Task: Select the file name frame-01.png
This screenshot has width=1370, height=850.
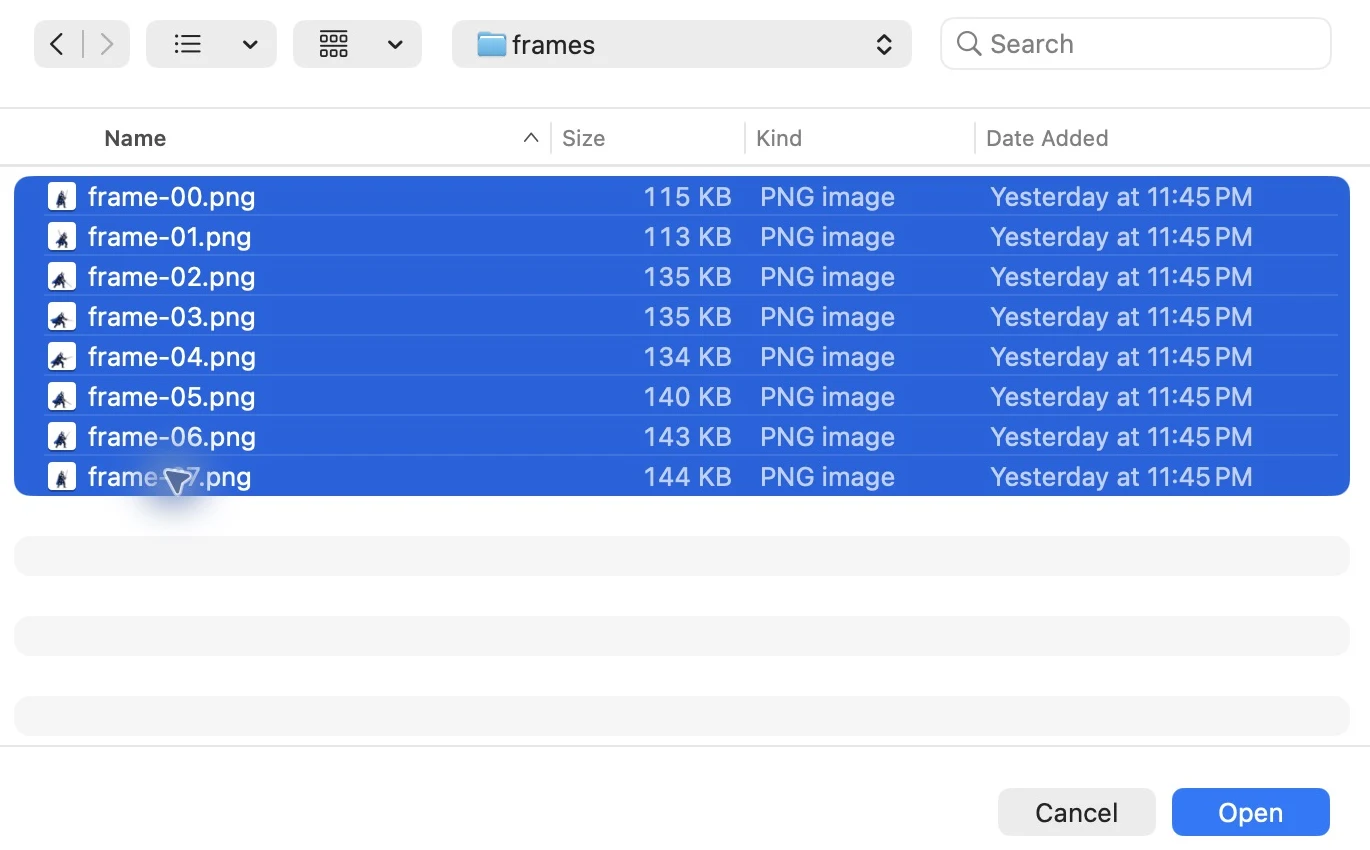Action: pyautogui.click(x=169, y=237)
